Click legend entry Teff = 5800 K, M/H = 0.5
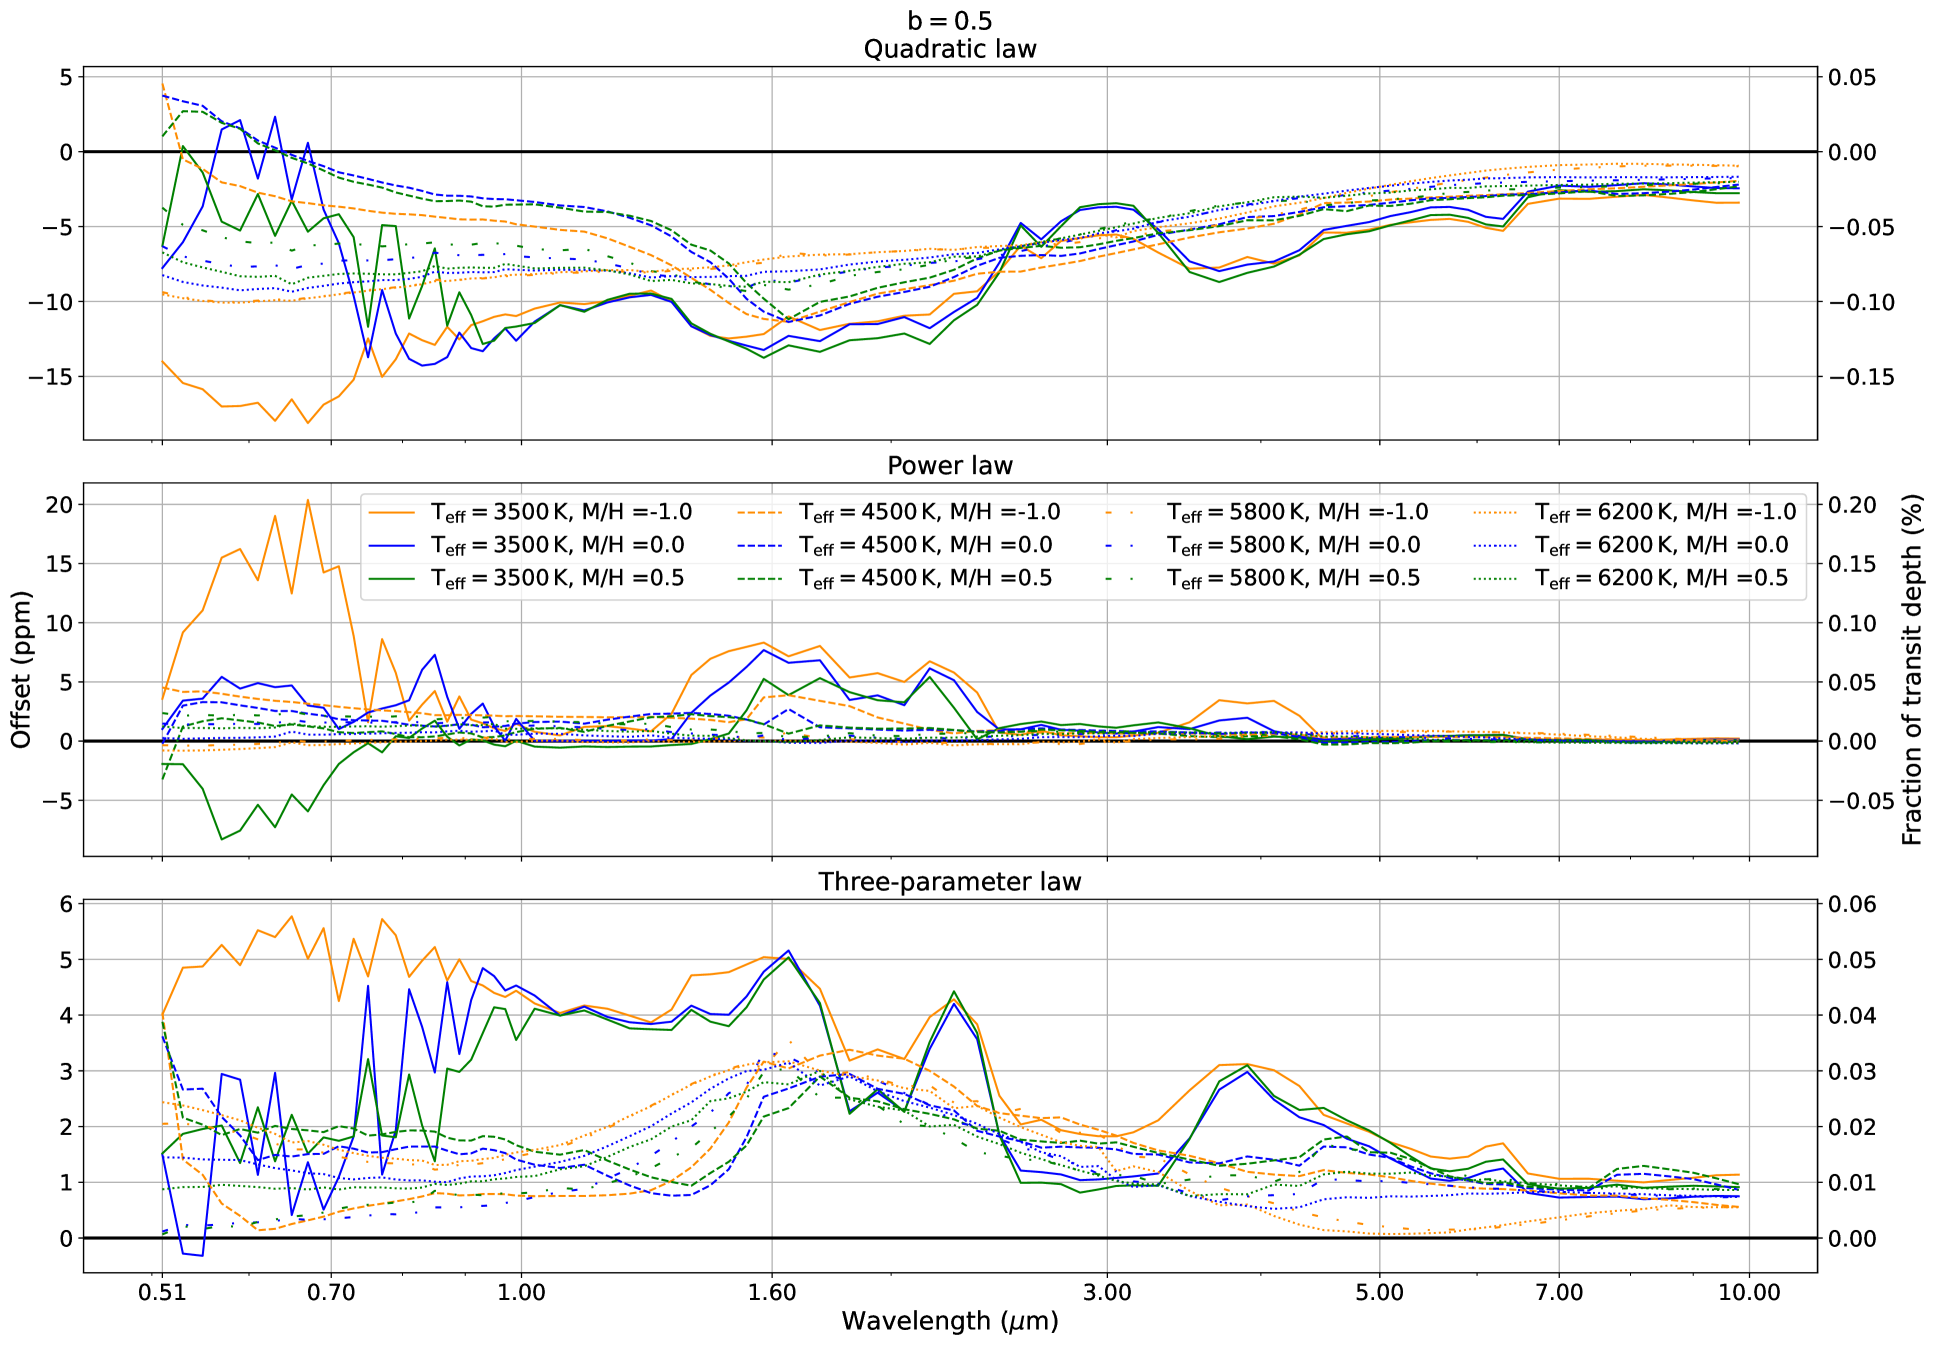 [x=1293, y=578]
